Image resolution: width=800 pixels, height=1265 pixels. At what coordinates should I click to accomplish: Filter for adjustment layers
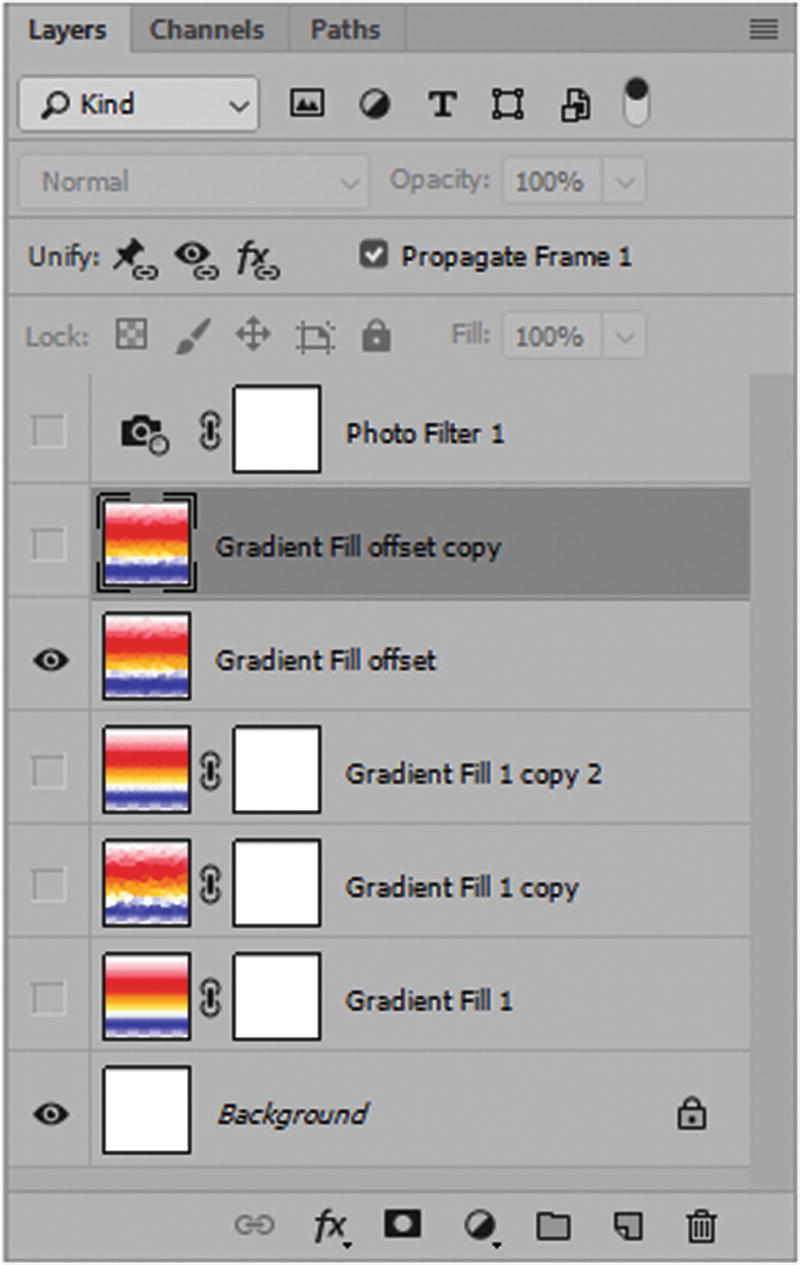coord(374,104)
